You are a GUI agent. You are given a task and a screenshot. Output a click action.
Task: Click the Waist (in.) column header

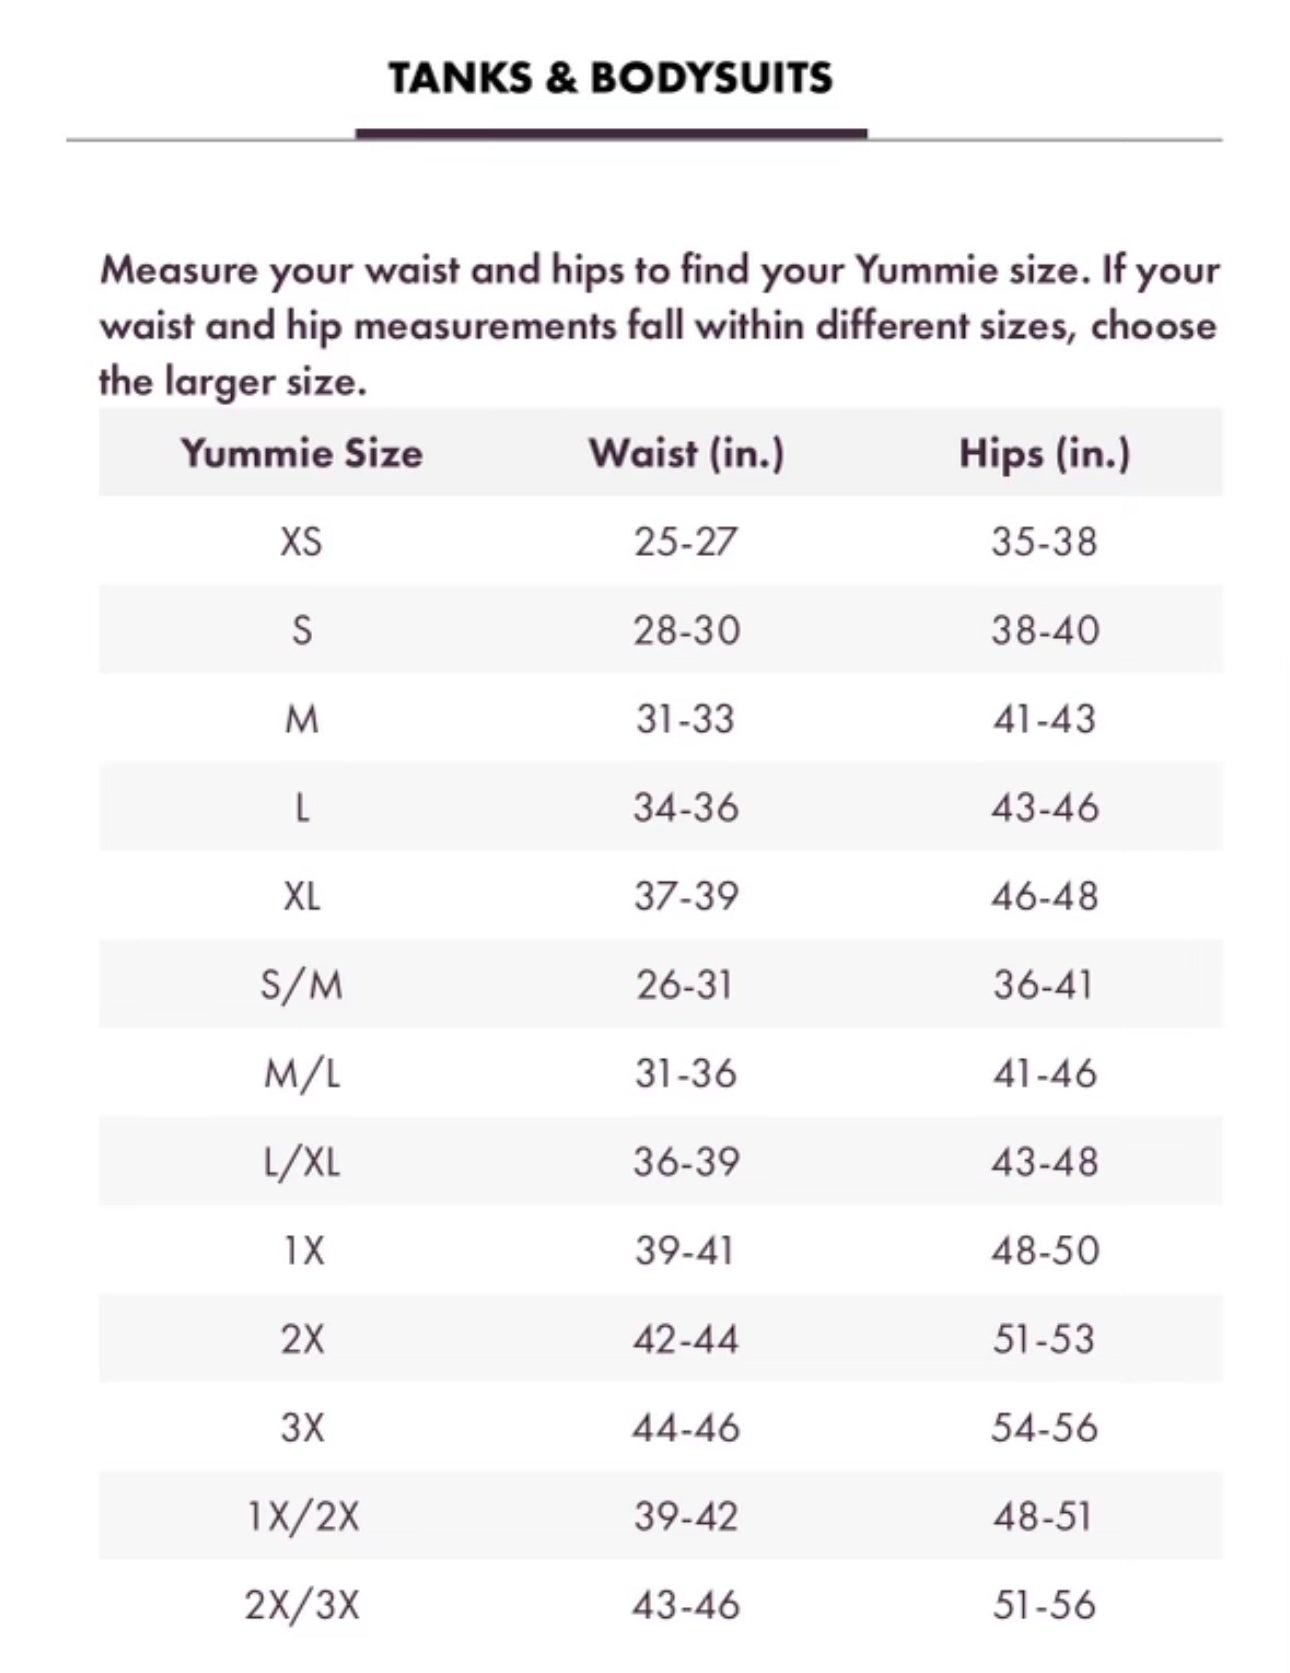click(686, 453)
